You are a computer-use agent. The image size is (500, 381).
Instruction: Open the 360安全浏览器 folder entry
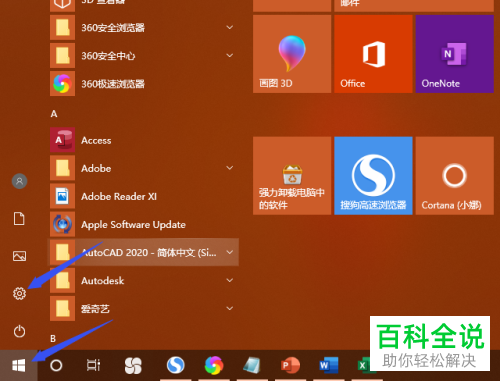144,27
